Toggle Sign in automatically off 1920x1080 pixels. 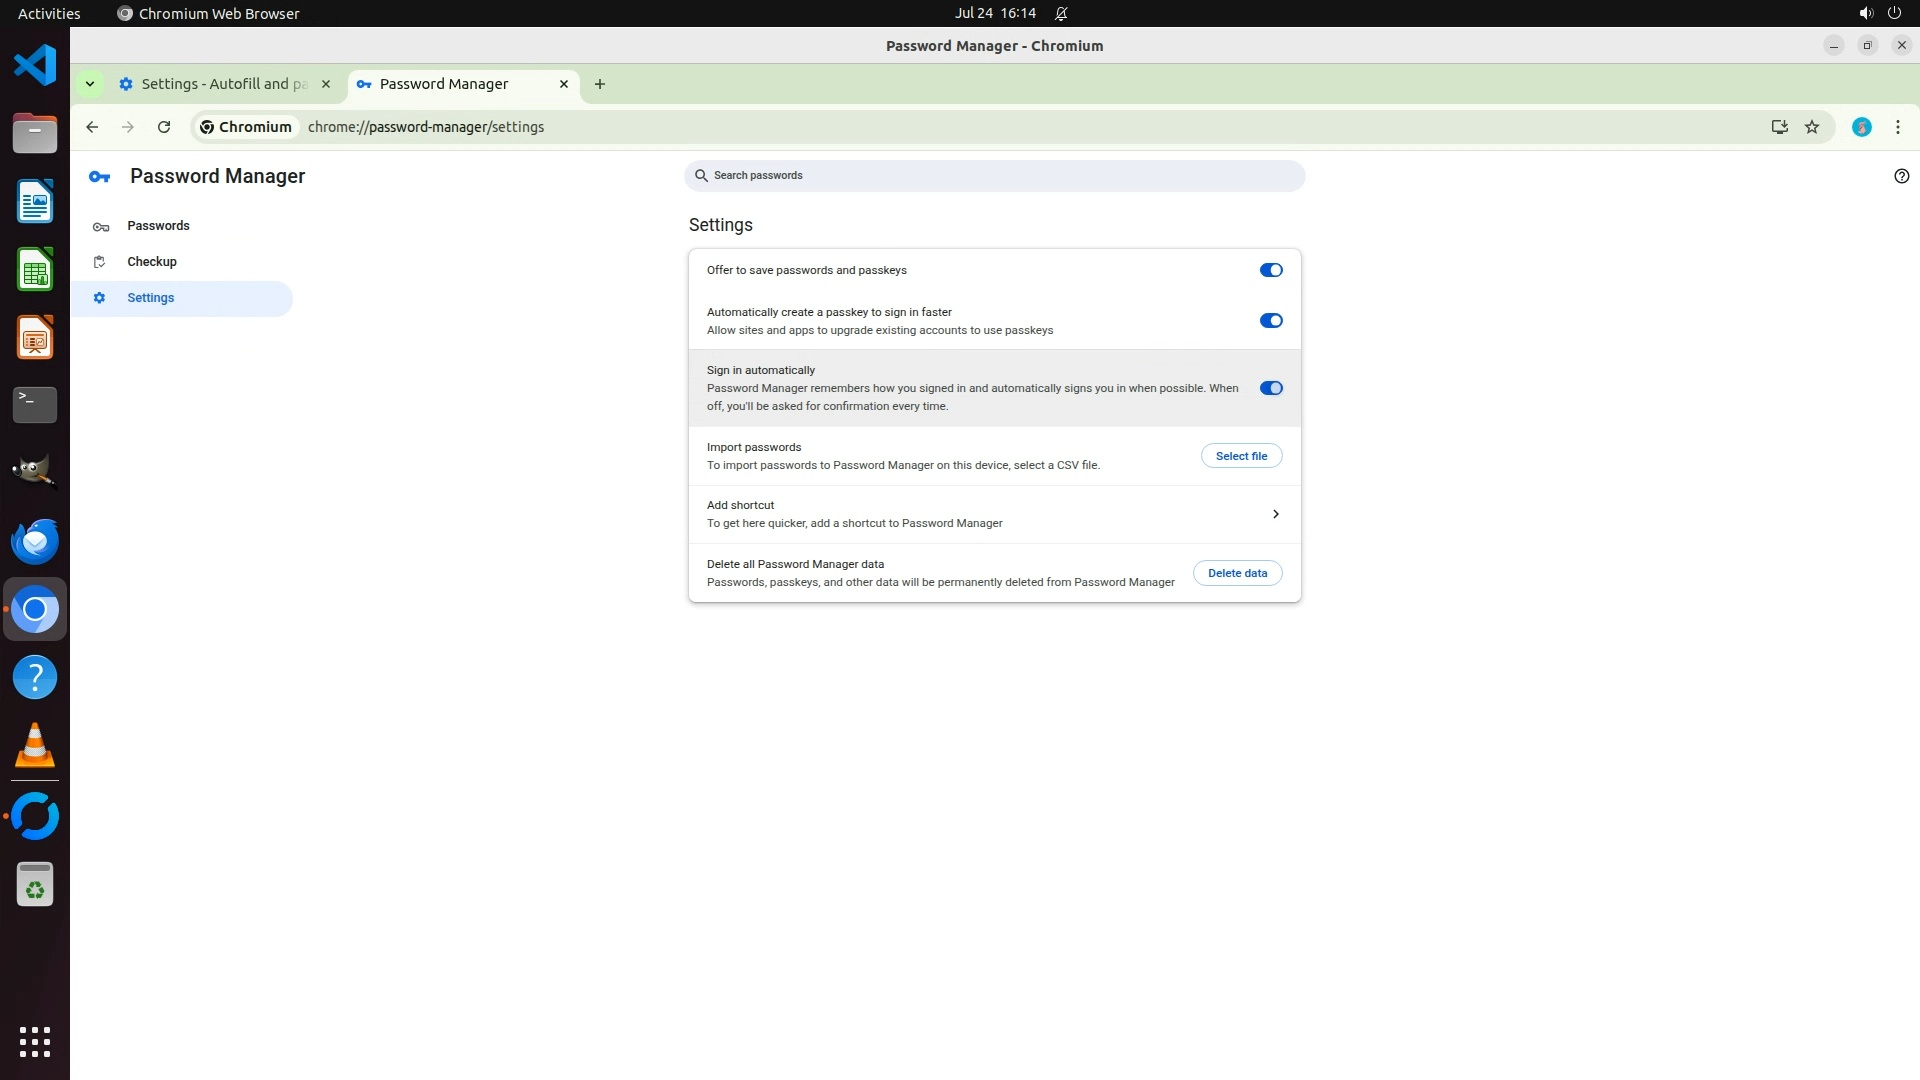(x=1270, y=388)
